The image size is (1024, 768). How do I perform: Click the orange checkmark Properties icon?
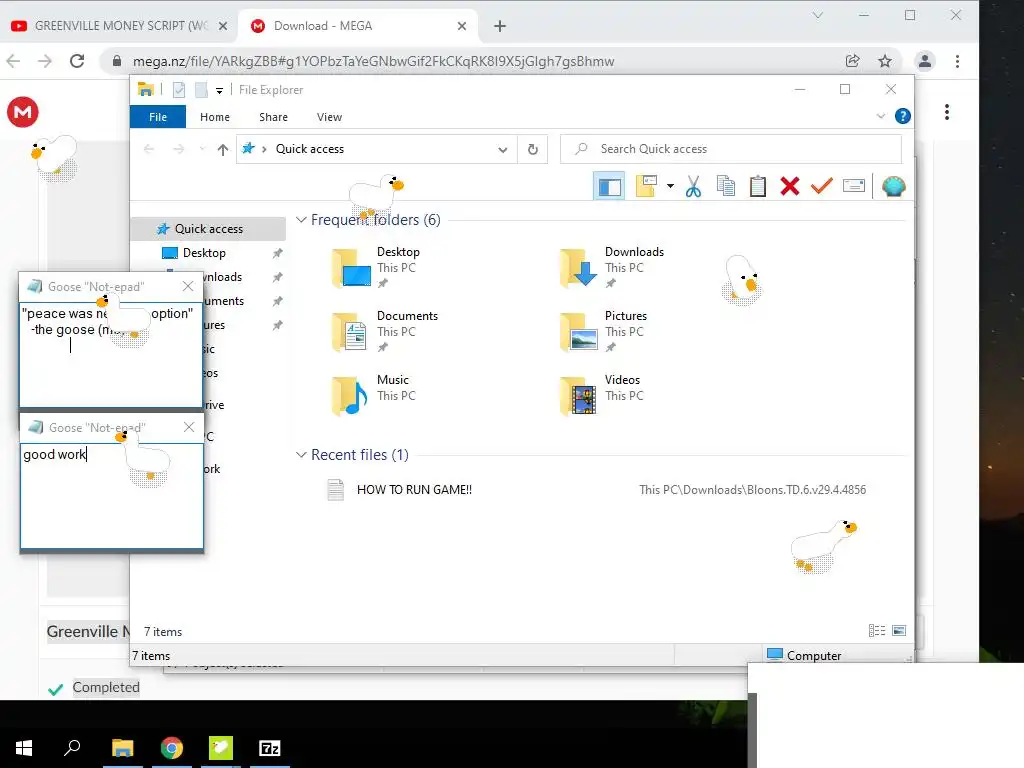click(x=822, y=187)
